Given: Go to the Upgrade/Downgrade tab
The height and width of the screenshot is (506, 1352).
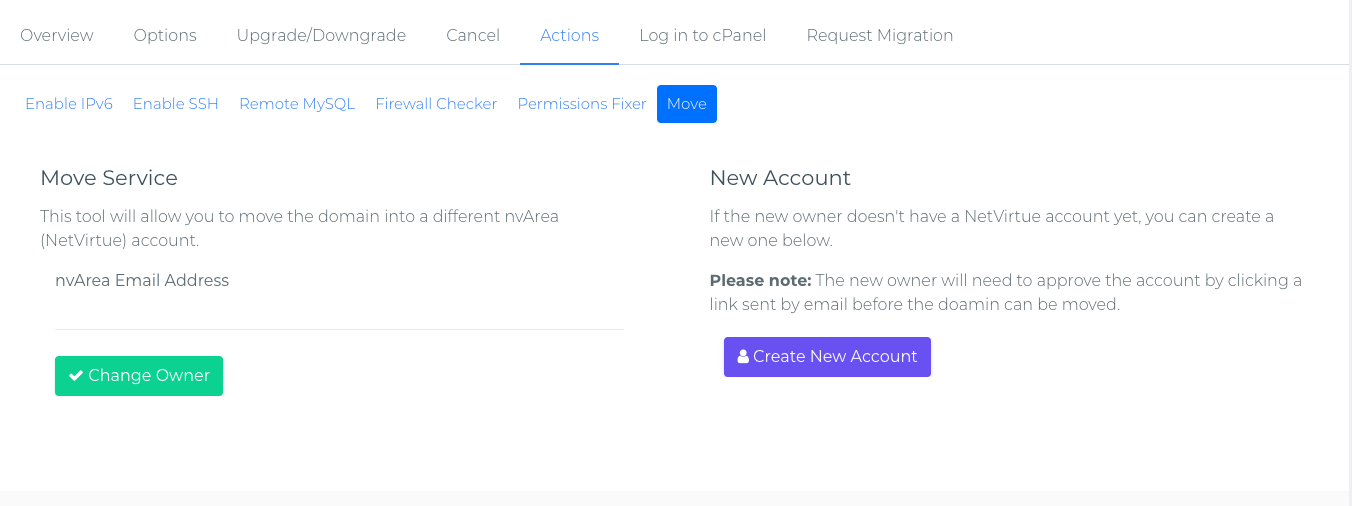Looking at the screenshot, I should point(321,35).
